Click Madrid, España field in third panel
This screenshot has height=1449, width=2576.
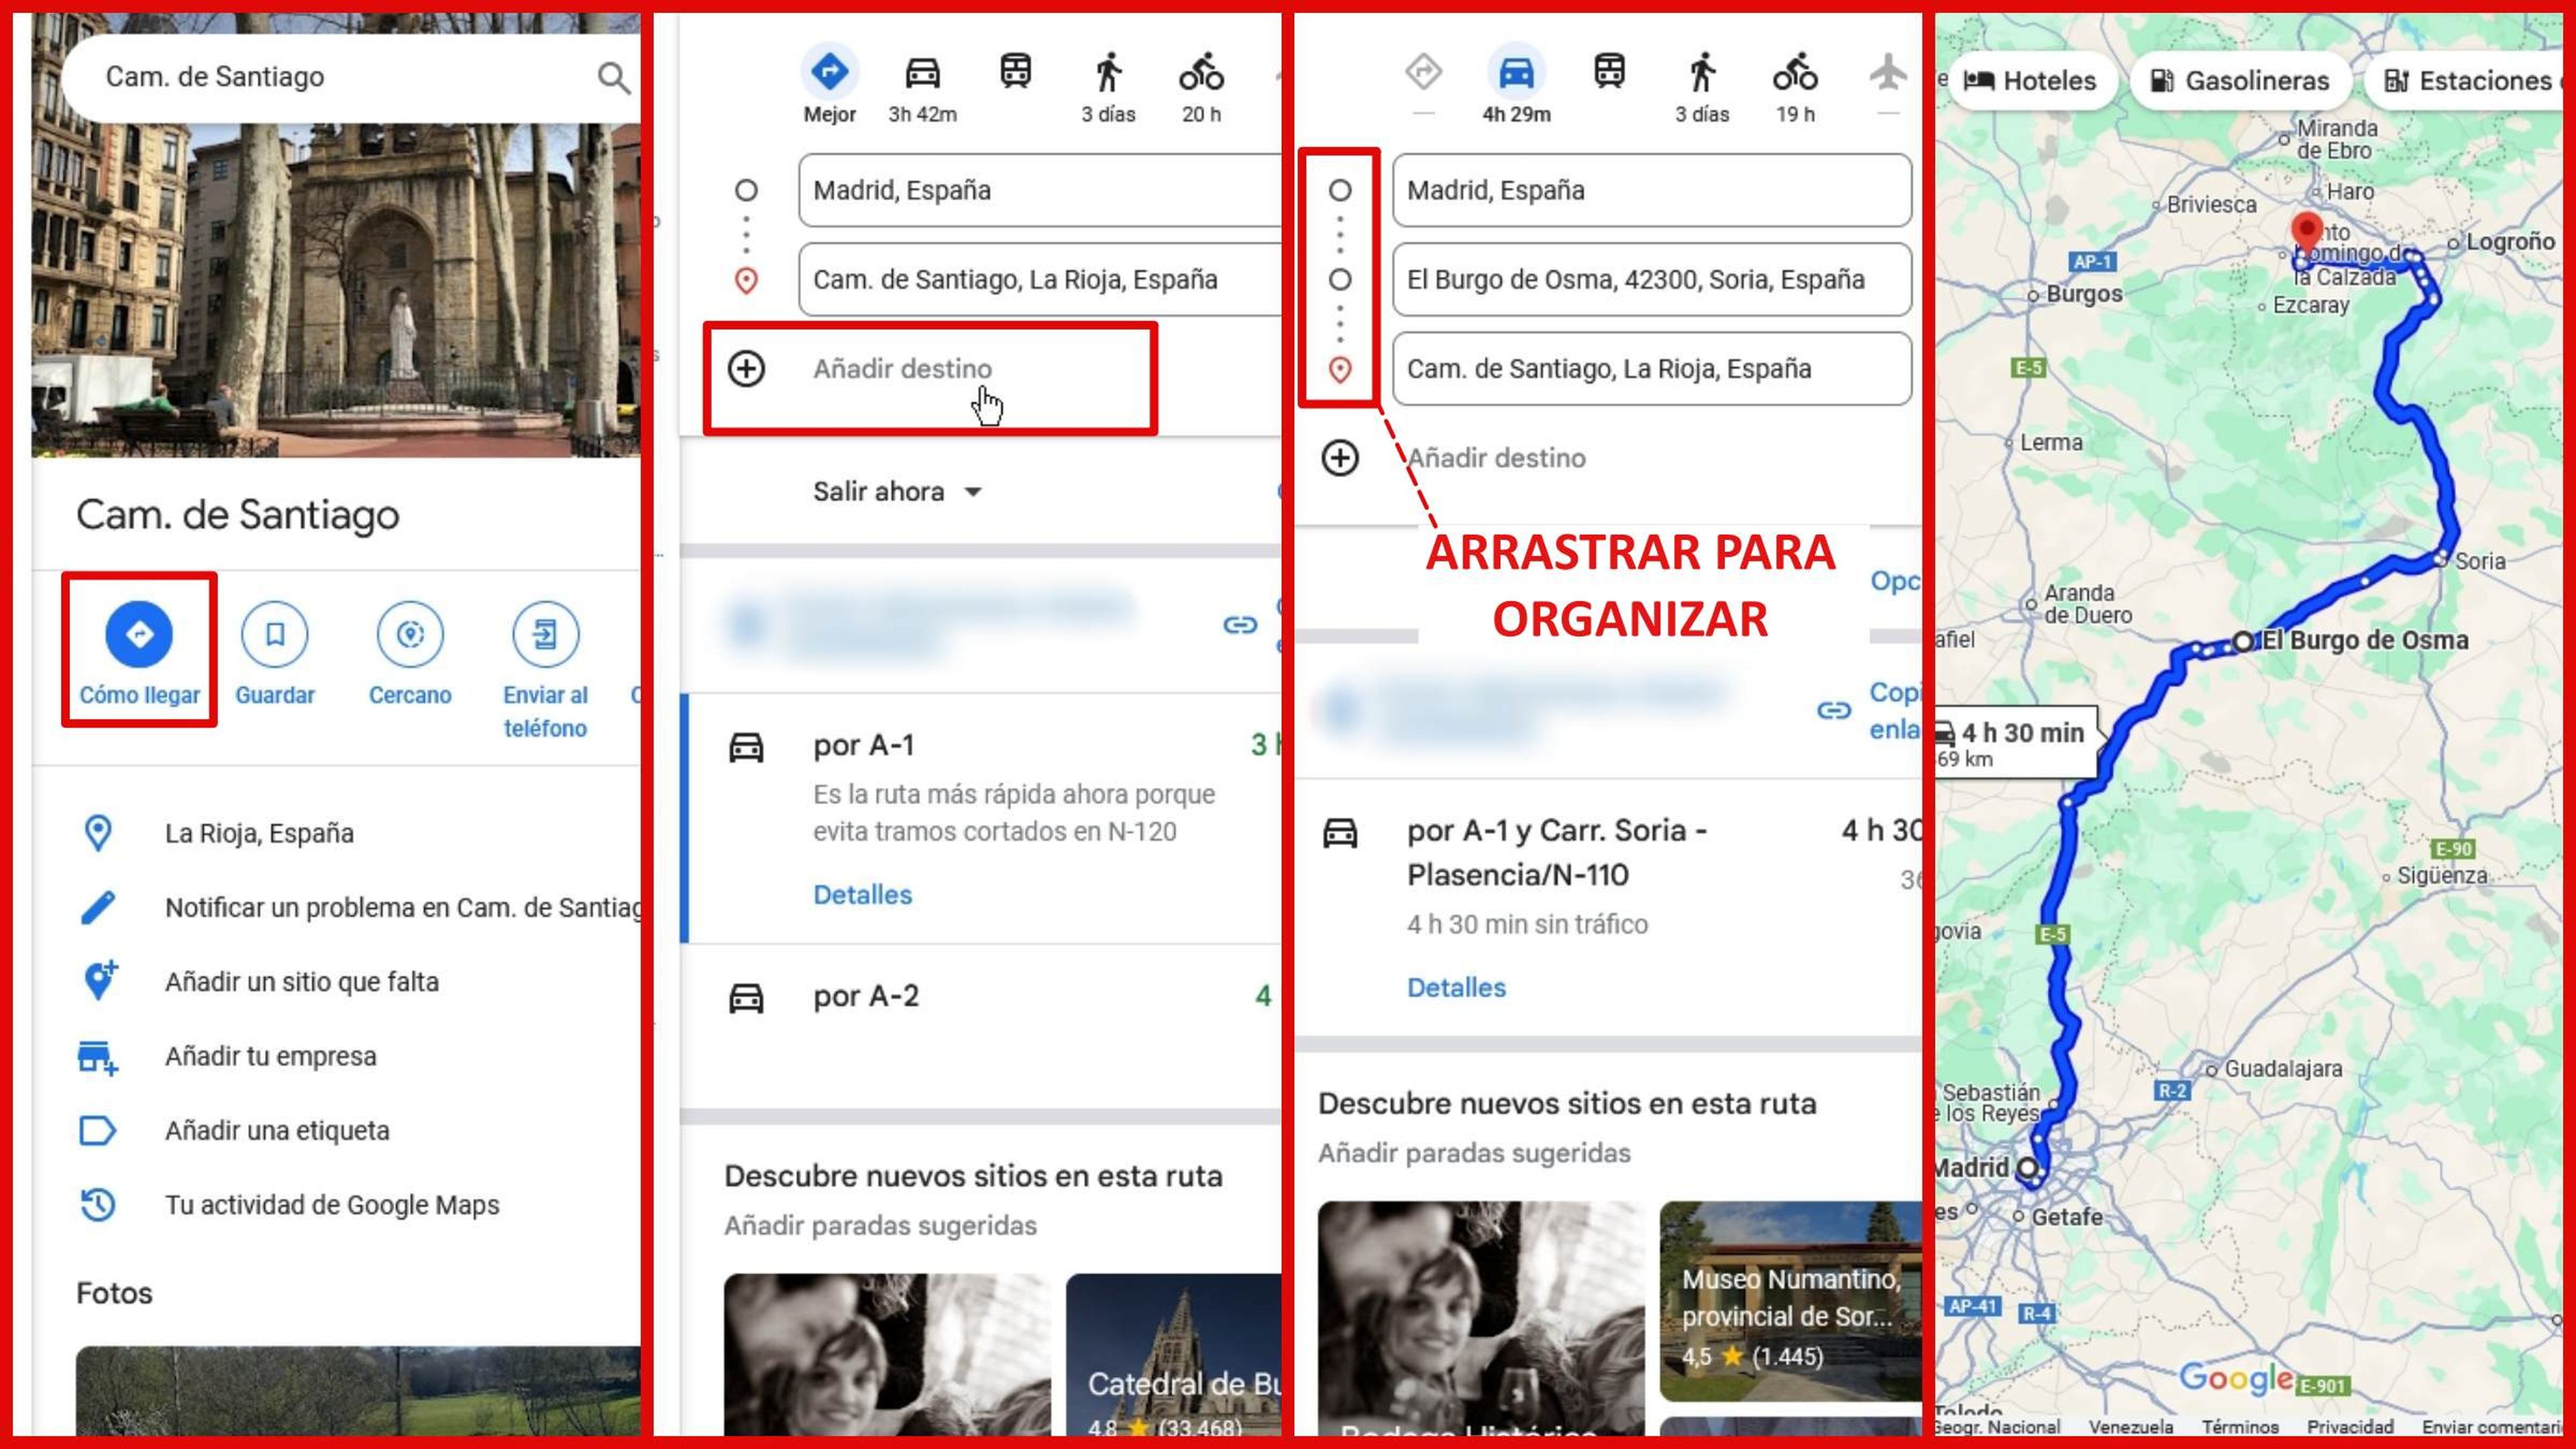1652,190
